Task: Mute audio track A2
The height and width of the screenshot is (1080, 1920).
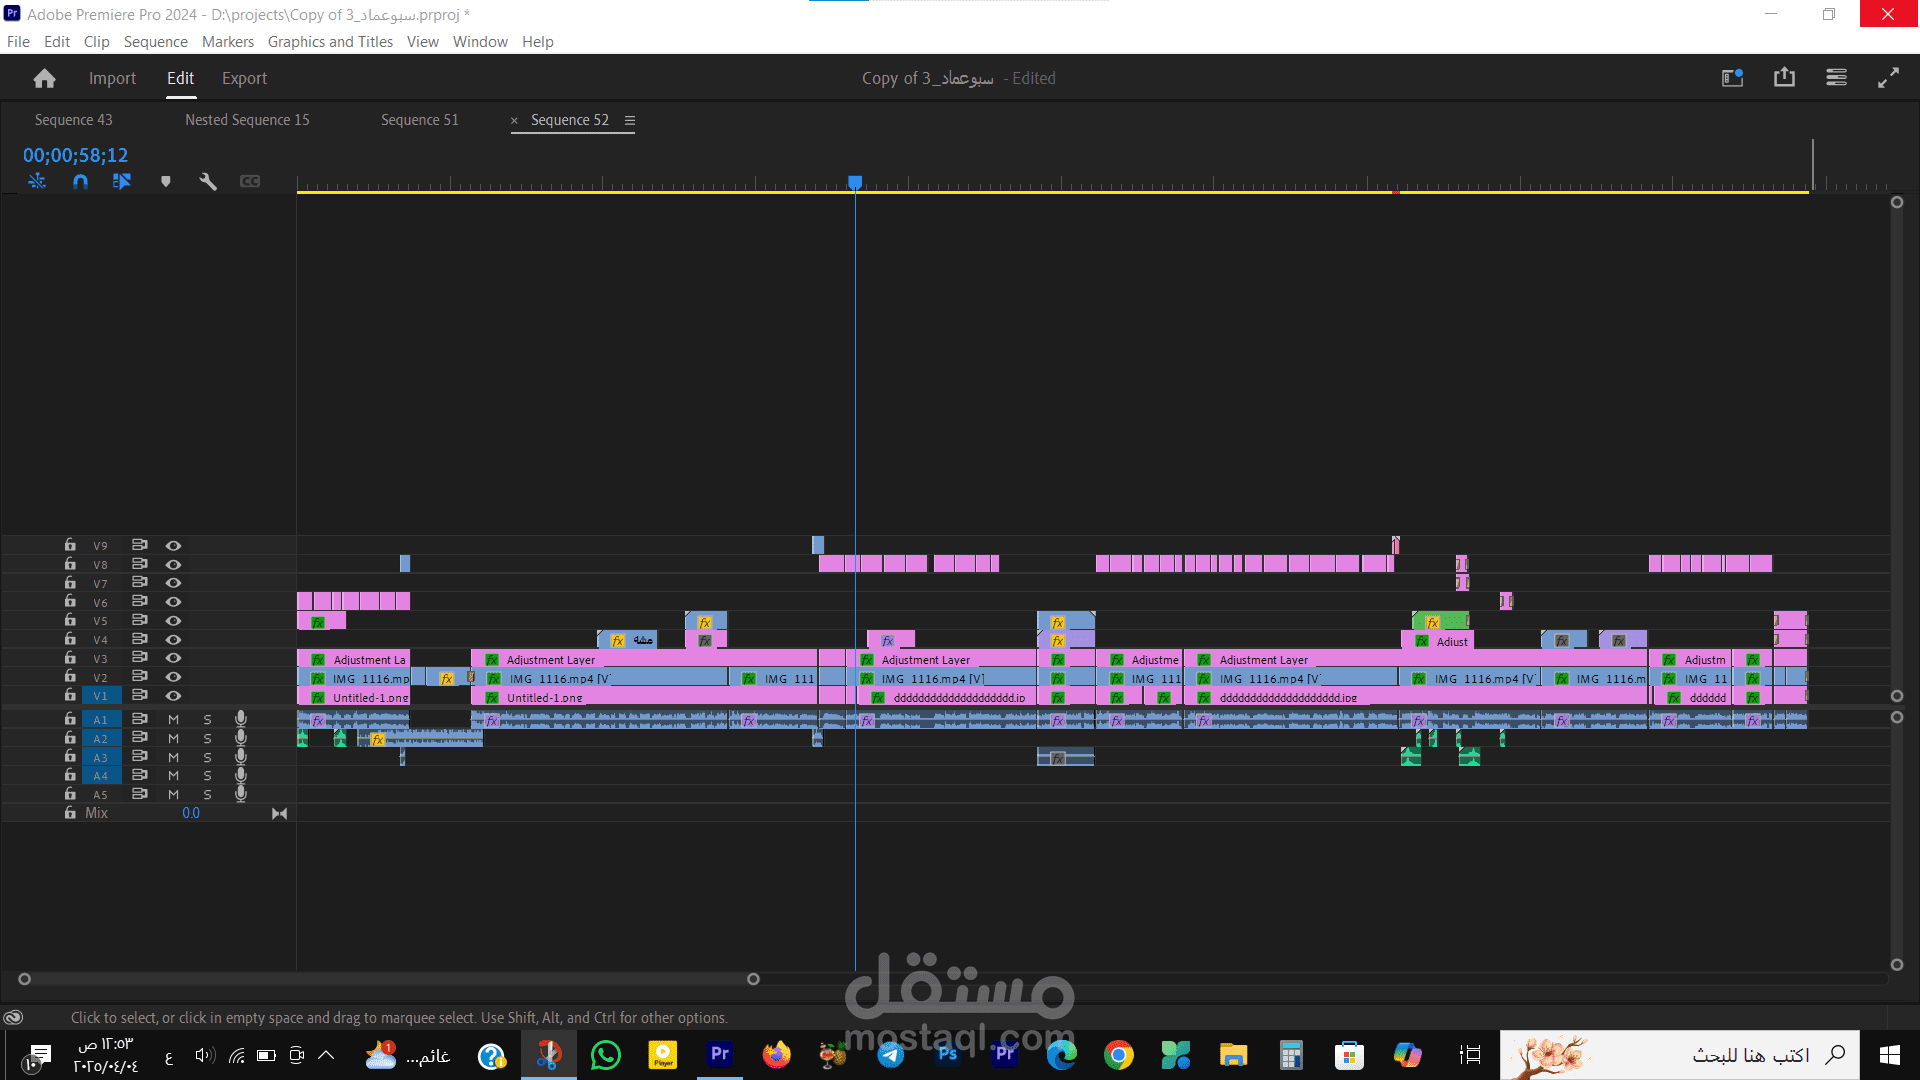Action: click(173, 738)
